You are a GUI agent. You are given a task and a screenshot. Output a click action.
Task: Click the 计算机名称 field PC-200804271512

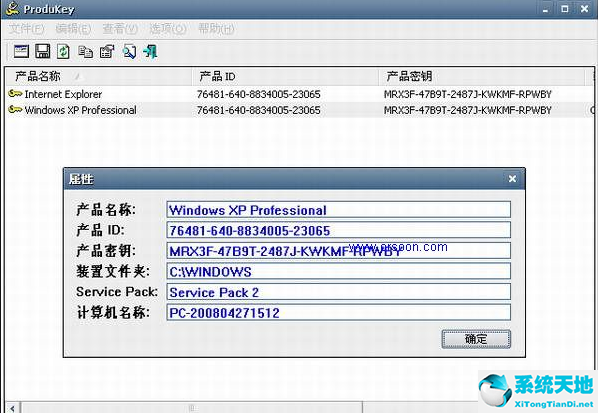tap(339, 313)
